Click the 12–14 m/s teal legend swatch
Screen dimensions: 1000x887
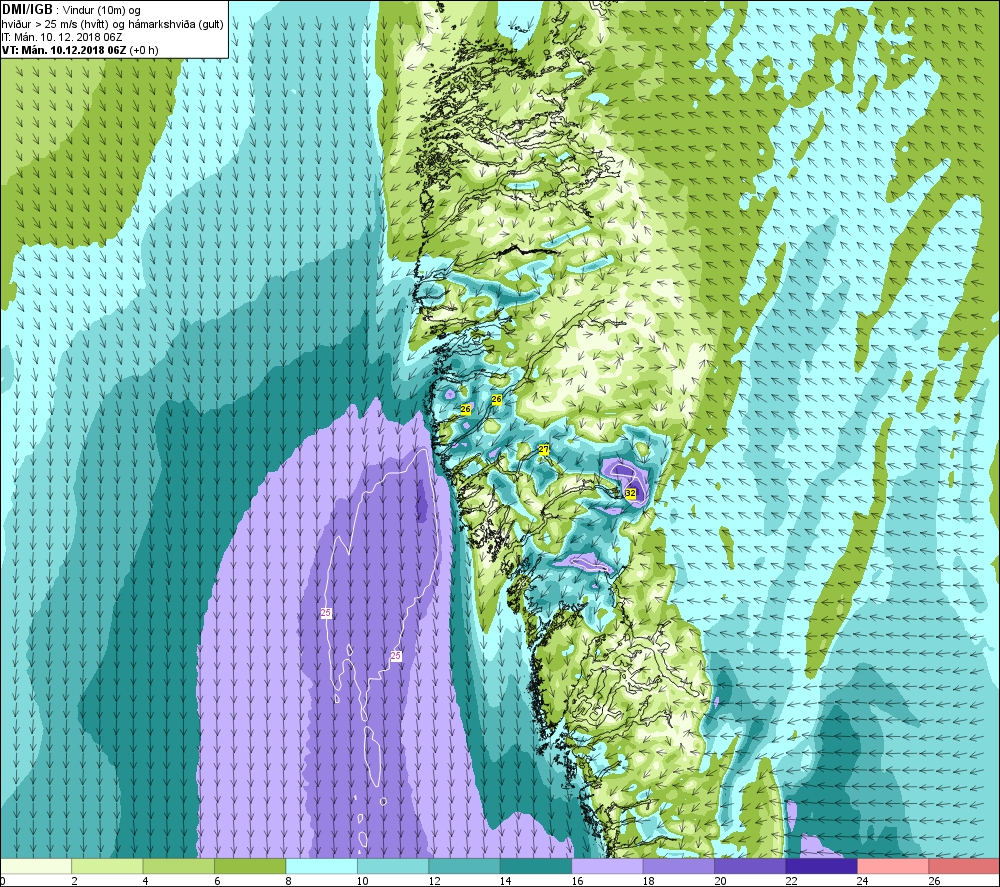(465, 866)
